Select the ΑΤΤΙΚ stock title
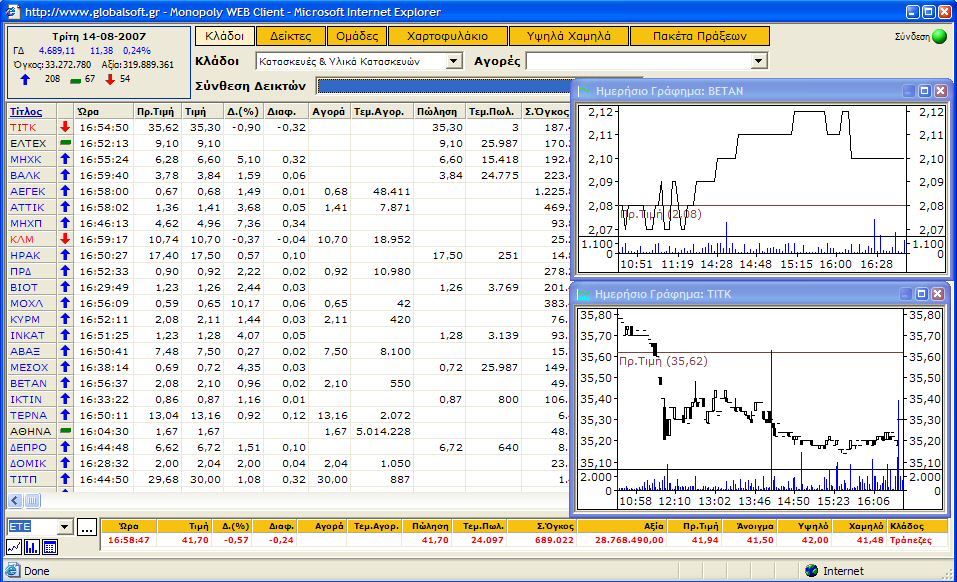This screenshot has width=957, height=582. click(27, 207)
